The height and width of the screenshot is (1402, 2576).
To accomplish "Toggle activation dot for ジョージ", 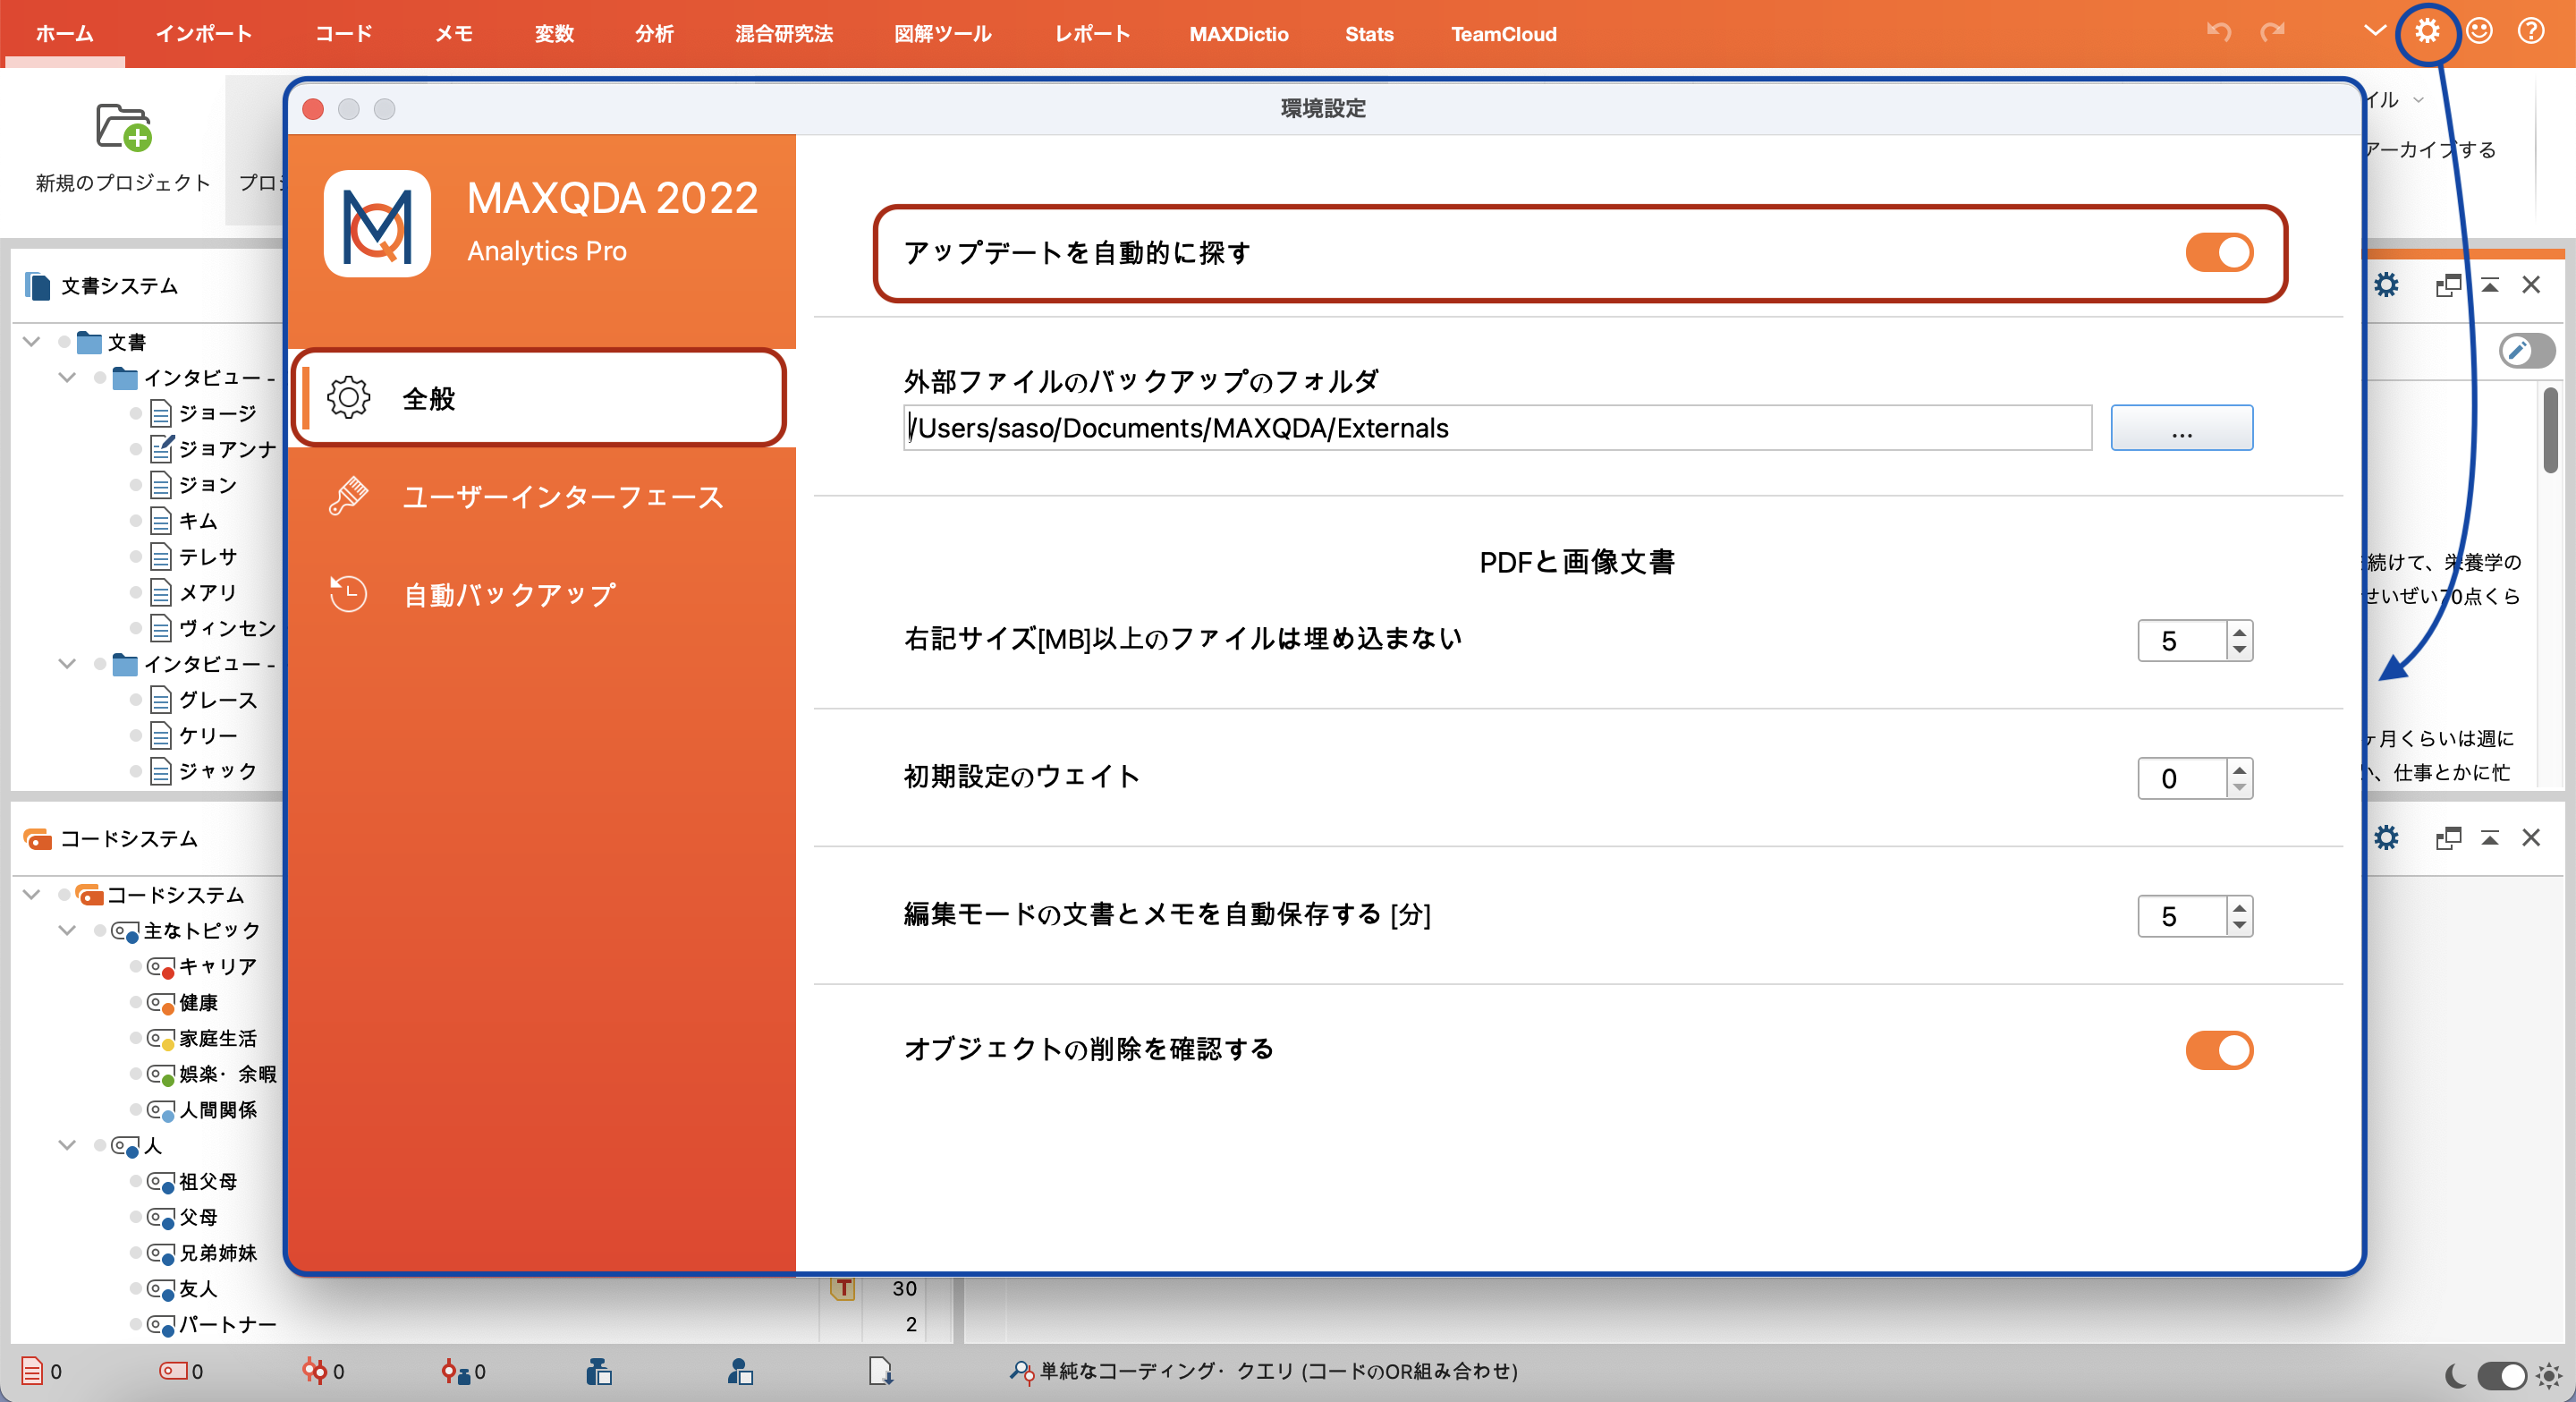I will click(x=136, y=413).
